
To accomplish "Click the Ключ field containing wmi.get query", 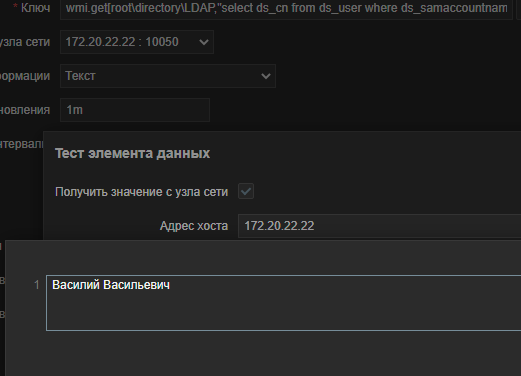I will pos(286,9).
